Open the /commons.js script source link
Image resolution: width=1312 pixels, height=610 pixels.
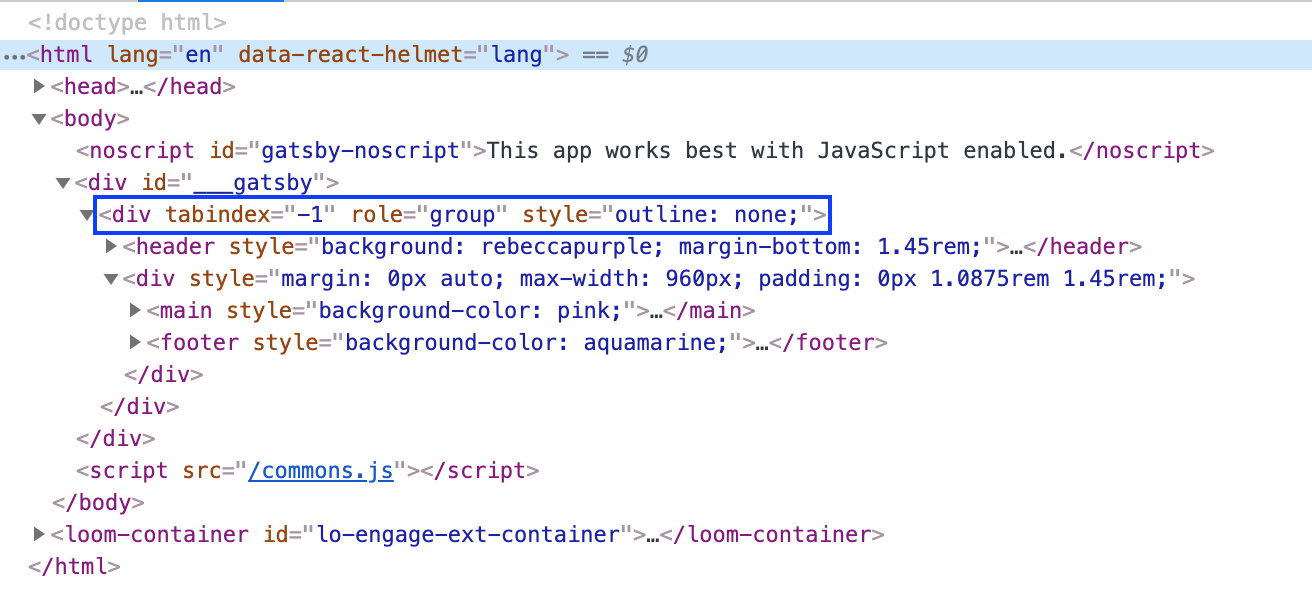pyautogui.click(x=321, y=470)
